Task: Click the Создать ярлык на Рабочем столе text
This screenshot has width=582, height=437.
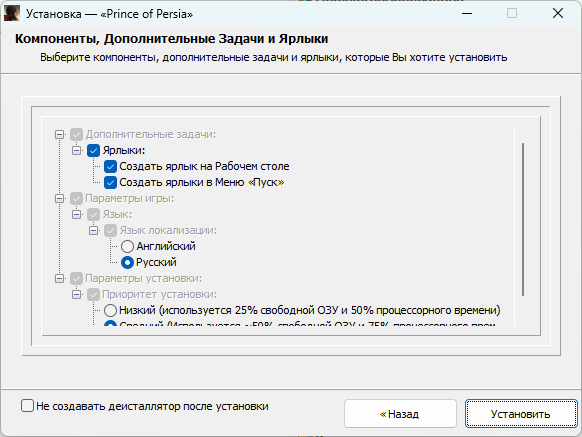Action: [204, 166]
